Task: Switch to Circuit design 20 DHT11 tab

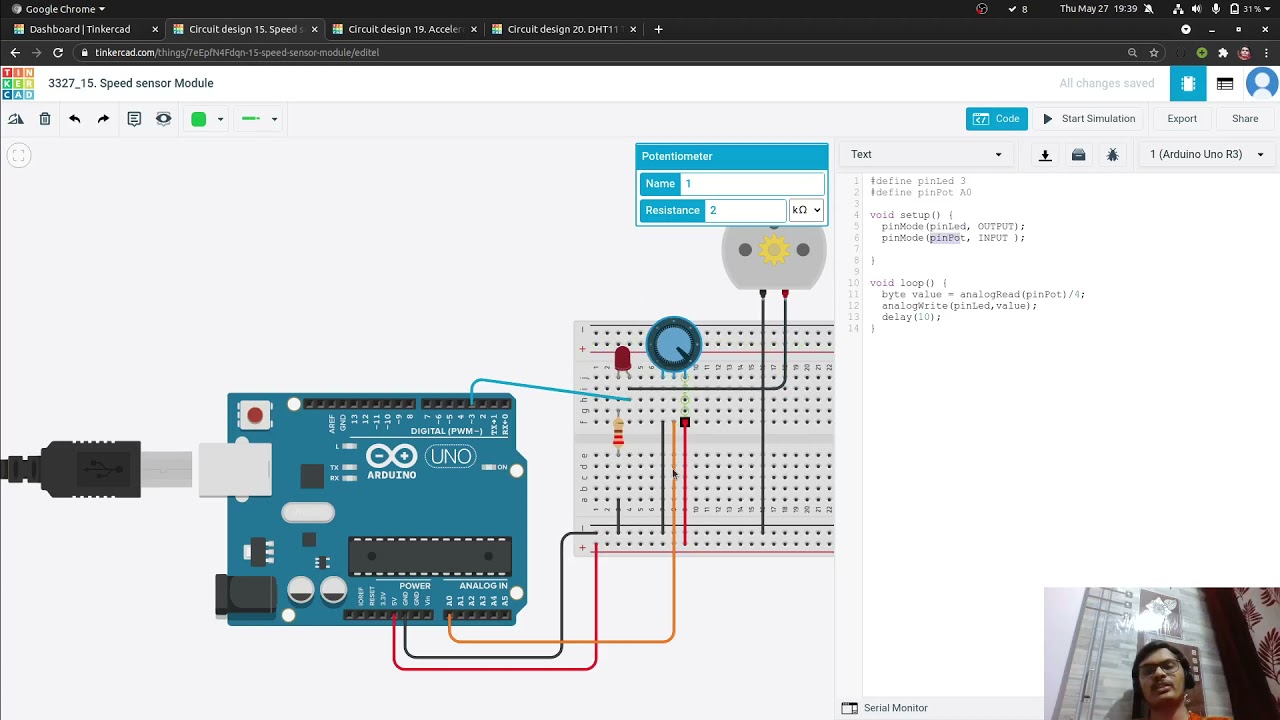Action: click(563, 30)
